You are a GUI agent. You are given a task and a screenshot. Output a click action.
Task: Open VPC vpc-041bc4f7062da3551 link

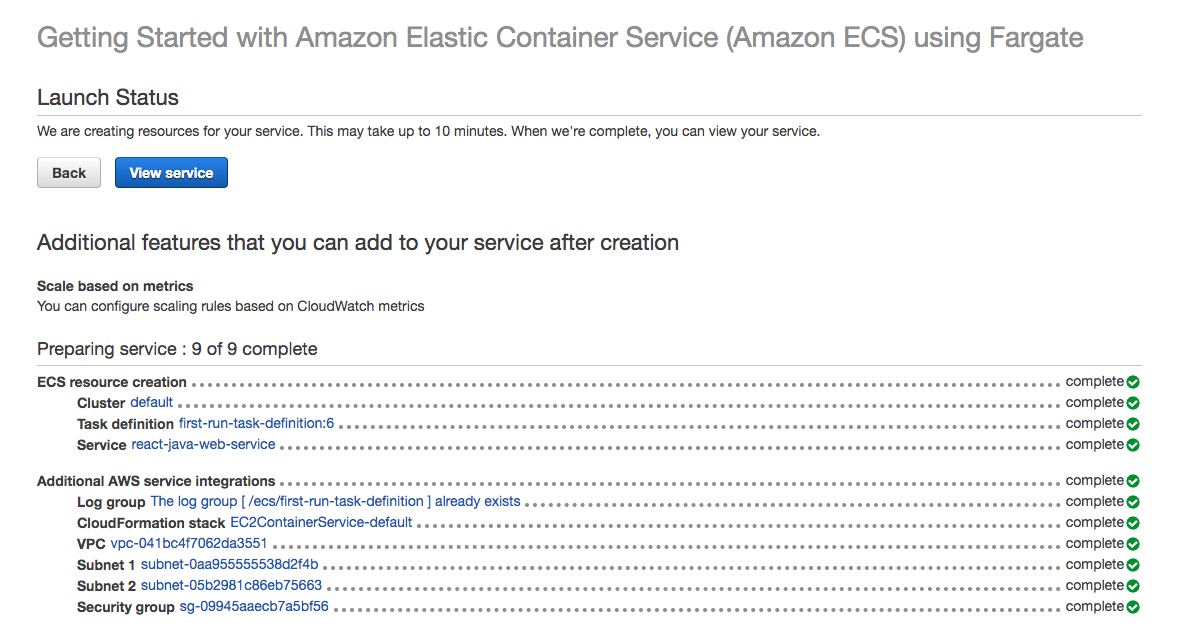pyautogui.click(x=188, y=543)
